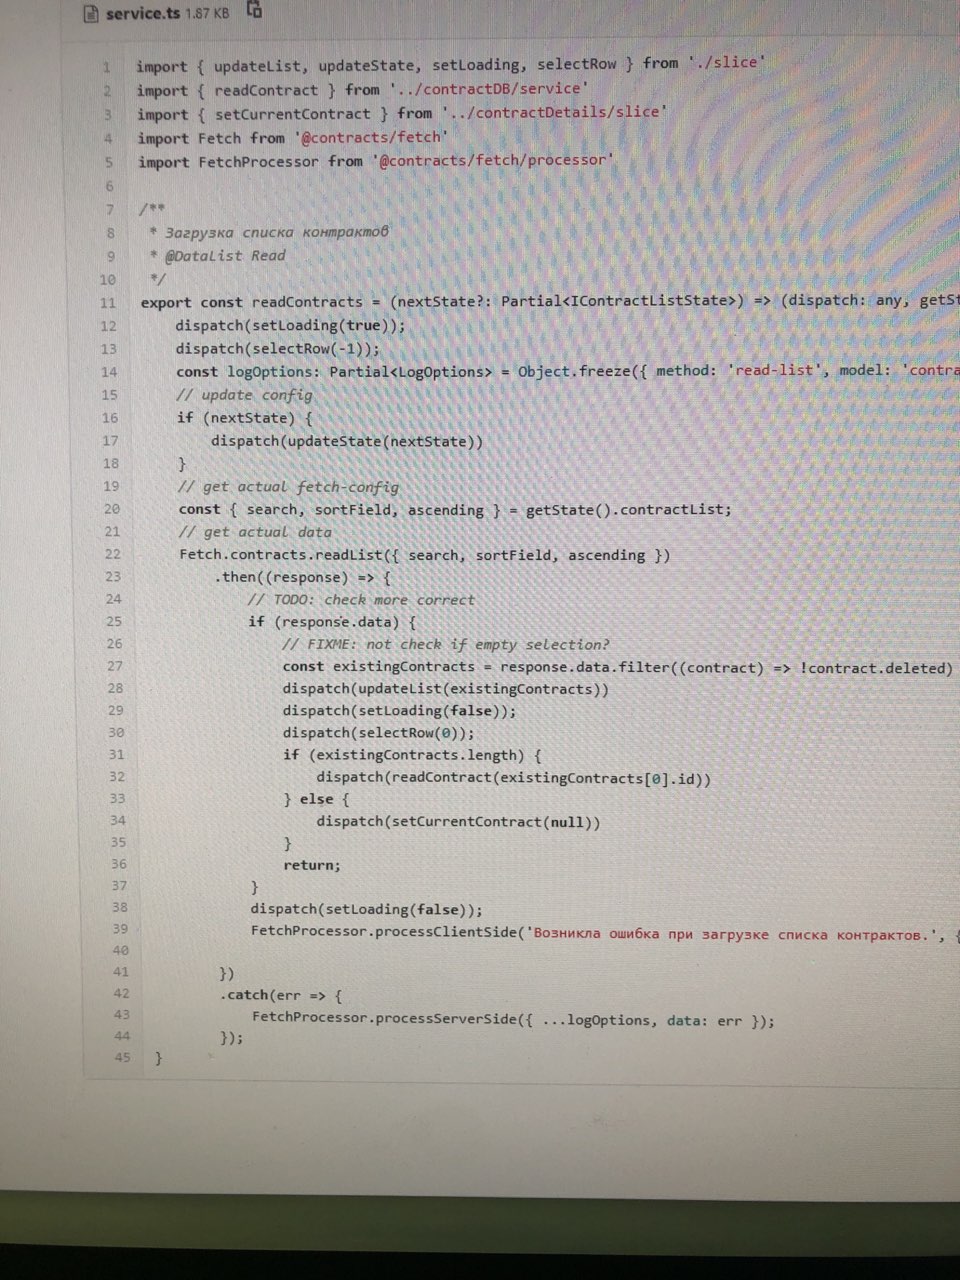
Task: Click '} else {' on line 33
Action: [317, 799]
